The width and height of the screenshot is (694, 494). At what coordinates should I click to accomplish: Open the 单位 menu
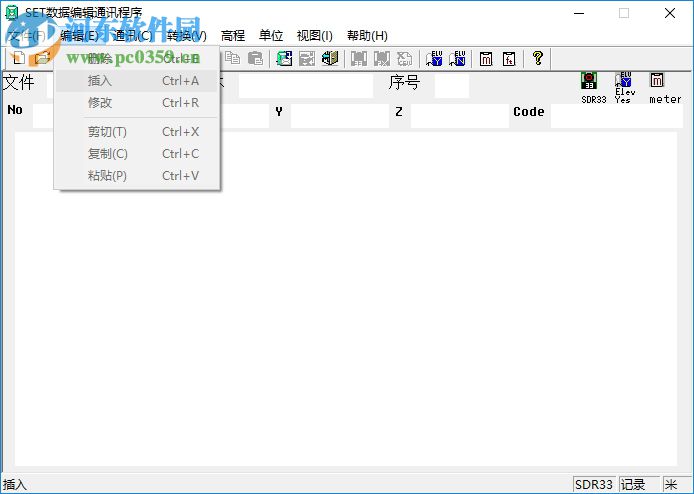(x=271, y=36)
